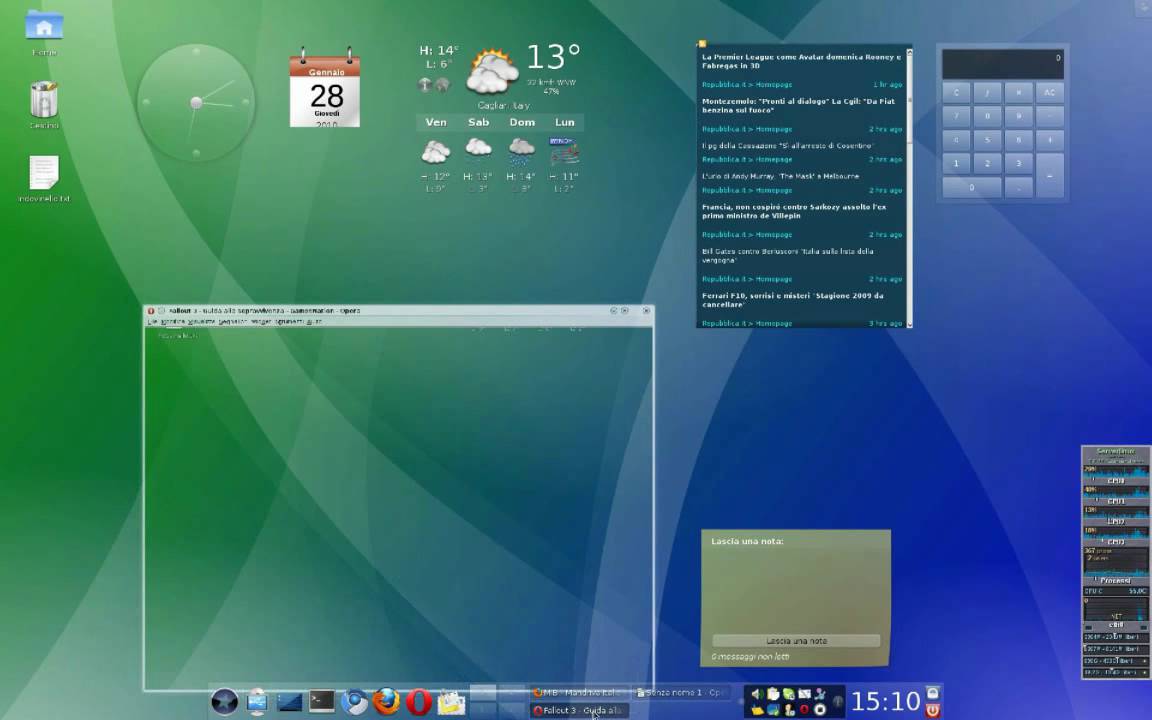
Task: Select the Ven forecast day
Action: point(436,123)
